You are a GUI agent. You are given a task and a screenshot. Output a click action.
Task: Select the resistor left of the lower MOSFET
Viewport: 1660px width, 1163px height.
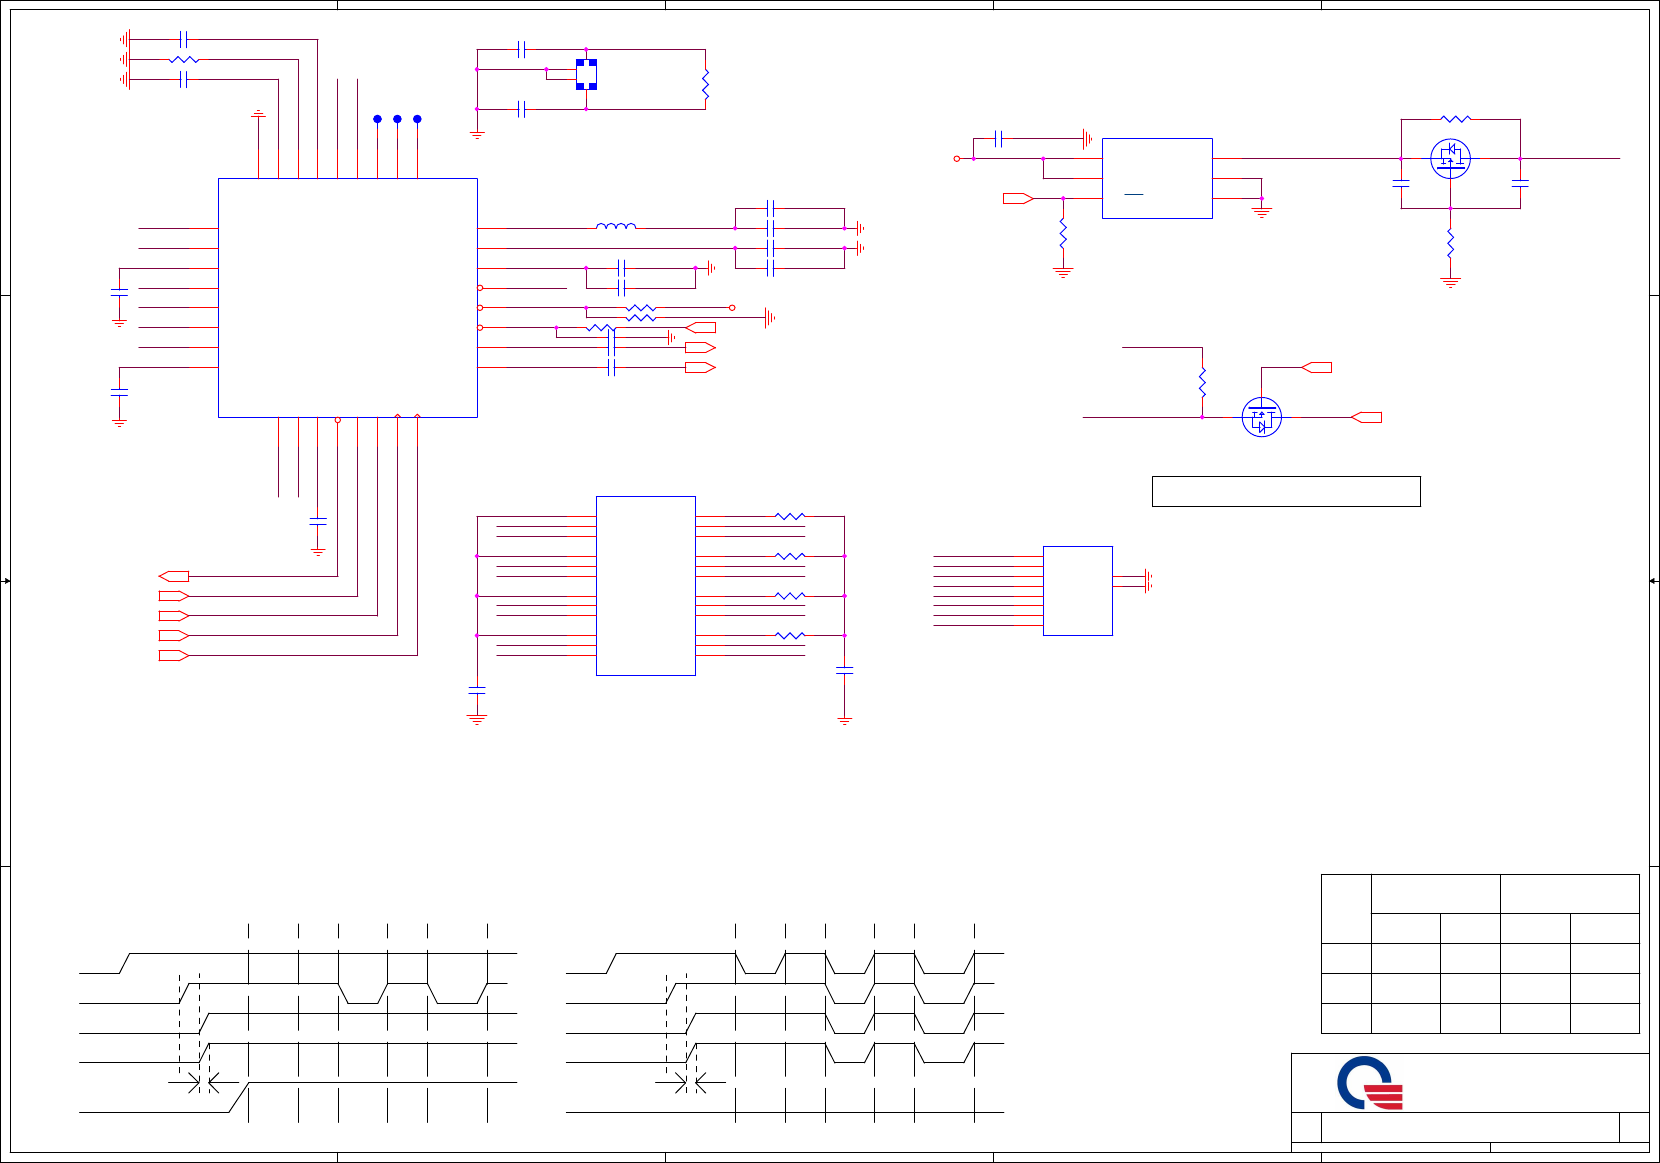point(1202,382)
